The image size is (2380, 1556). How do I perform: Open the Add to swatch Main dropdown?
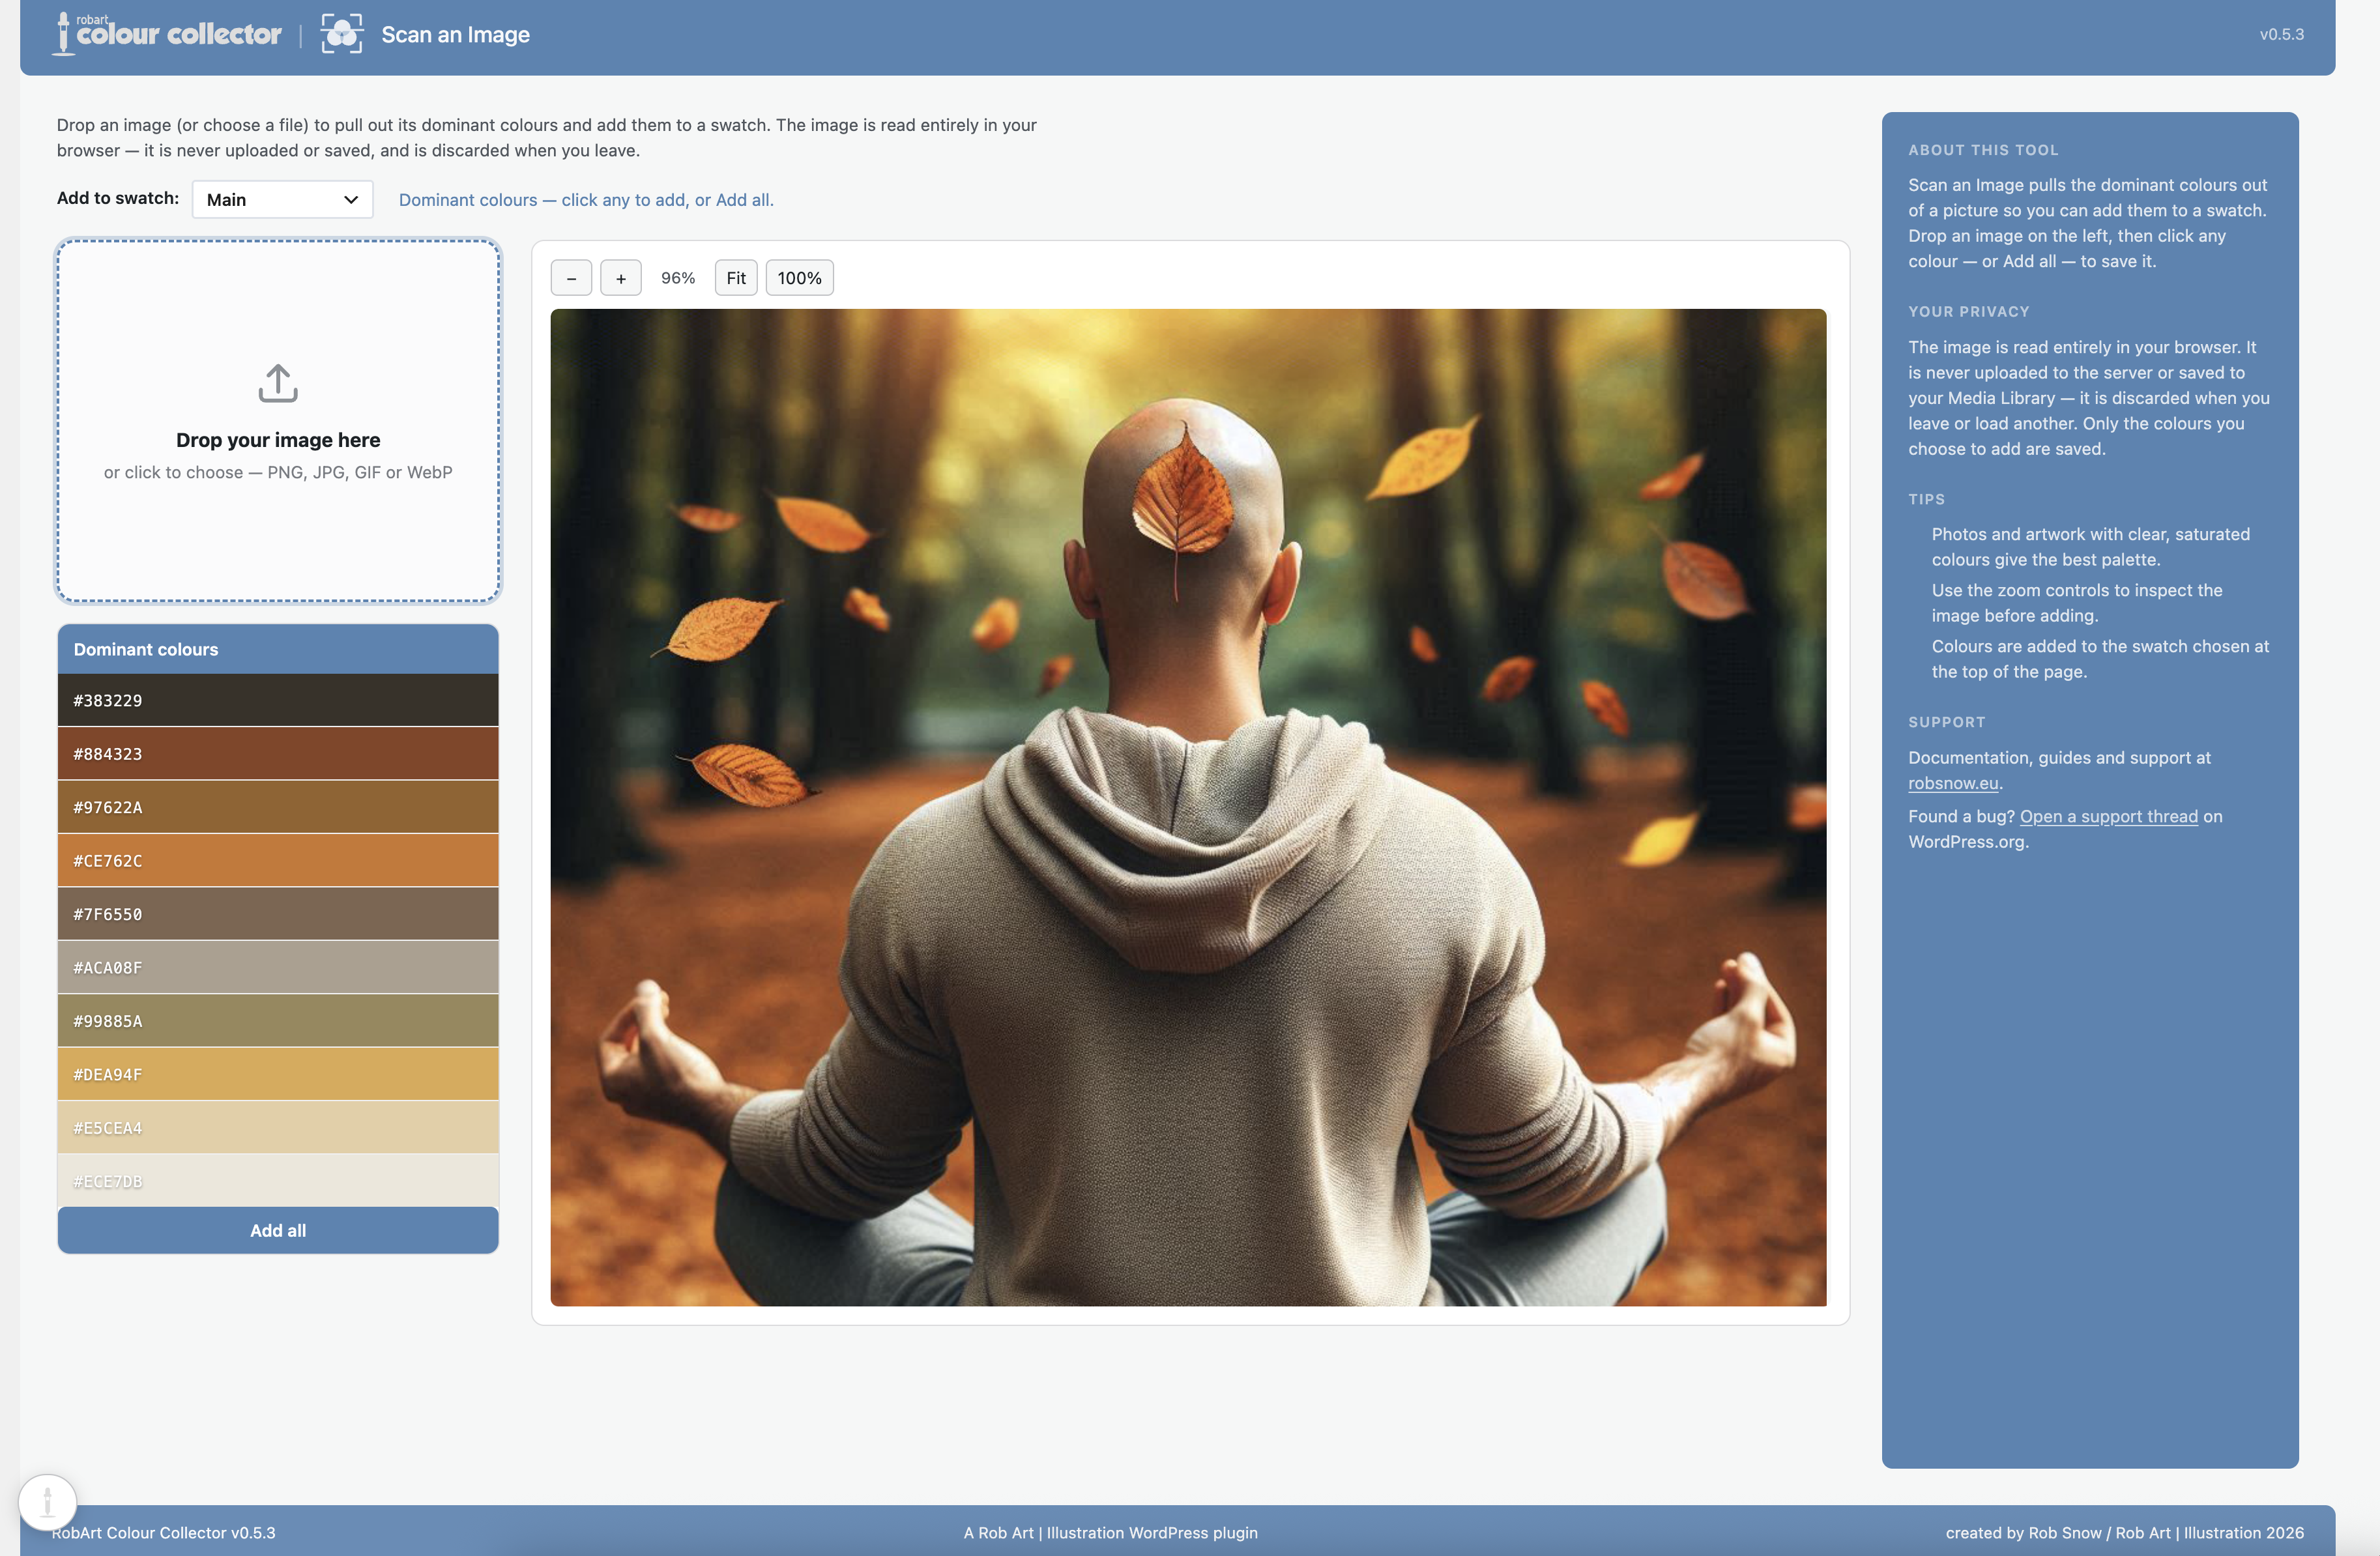click(282, 200)
